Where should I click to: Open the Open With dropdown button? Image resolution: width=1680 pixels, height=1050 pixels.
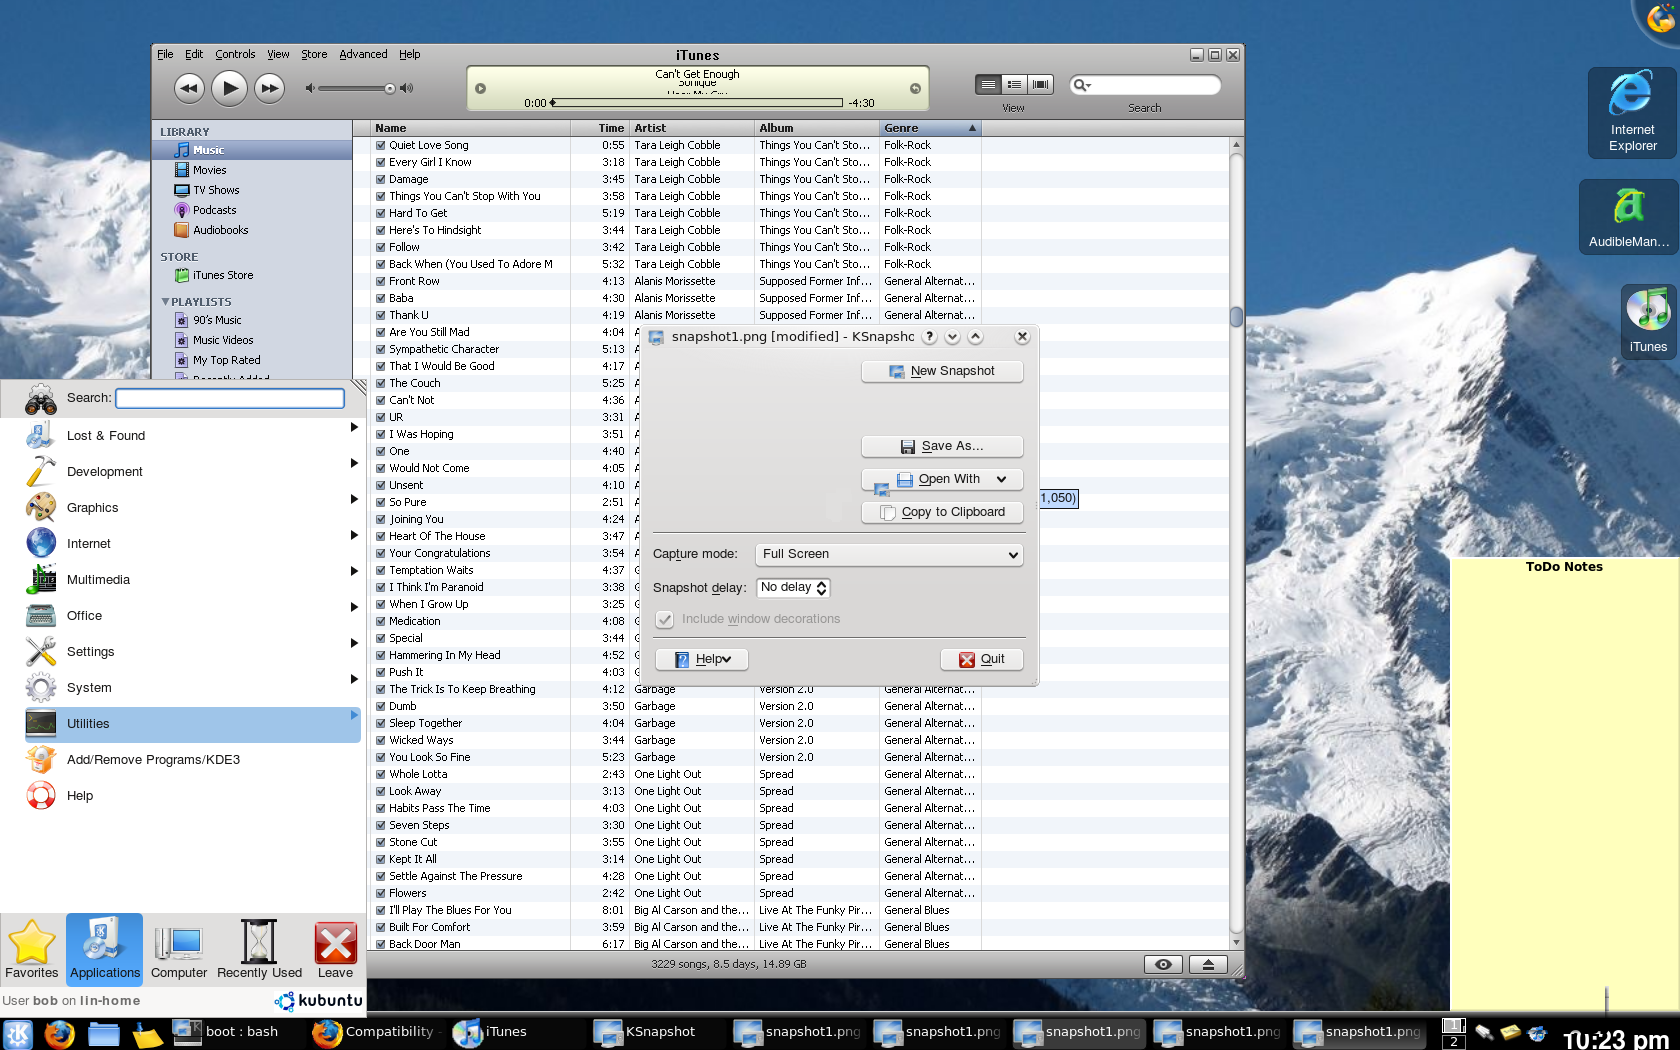[942, 479]
